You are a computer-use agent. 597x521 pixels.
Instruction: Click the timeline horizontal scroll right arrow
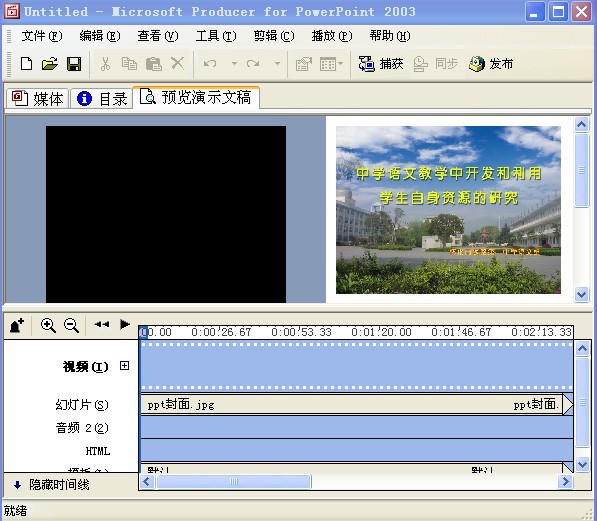point(565,482)
